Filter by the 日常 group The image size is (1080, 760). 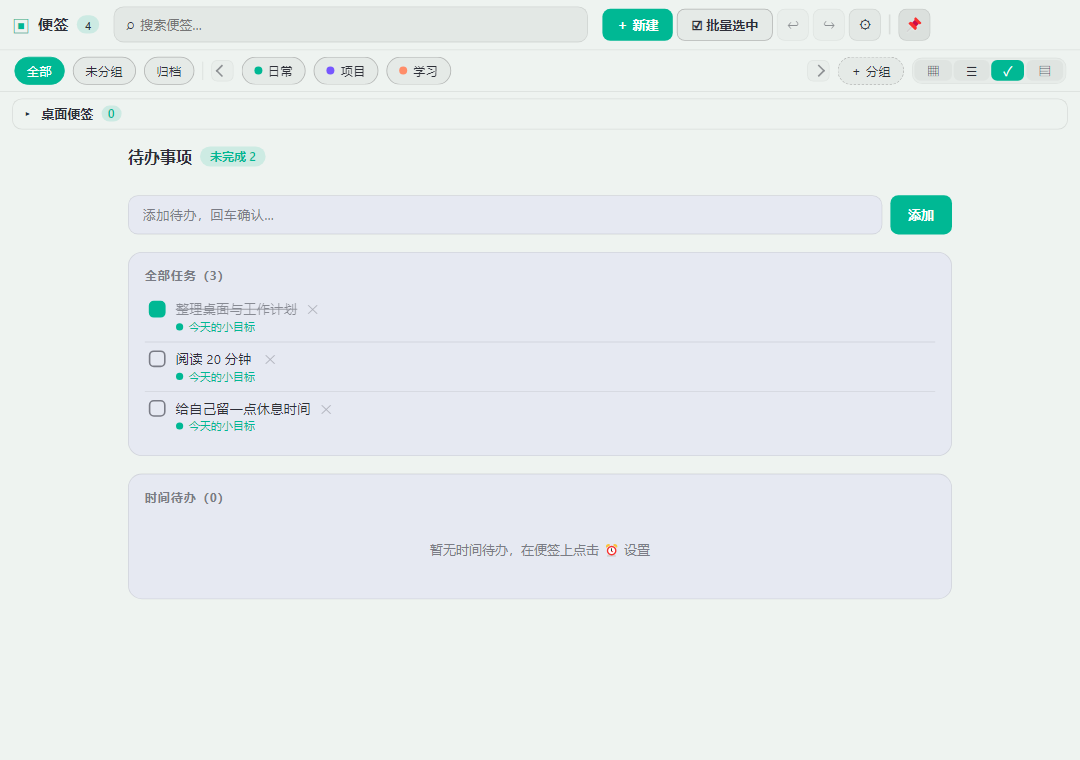pyautogui.click(x=273, y=71)
